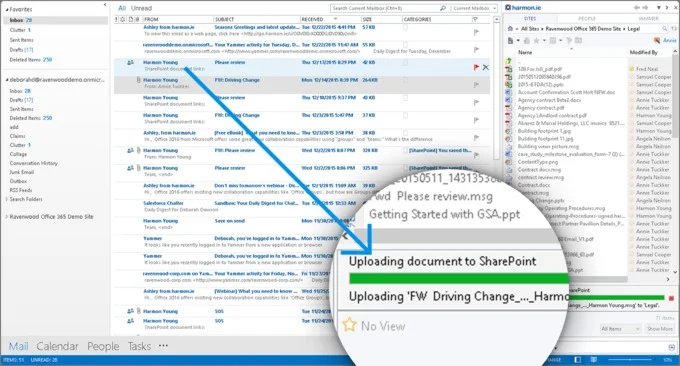
Task: Adjust zoom slider in status bar
Action: click(631, 360)
